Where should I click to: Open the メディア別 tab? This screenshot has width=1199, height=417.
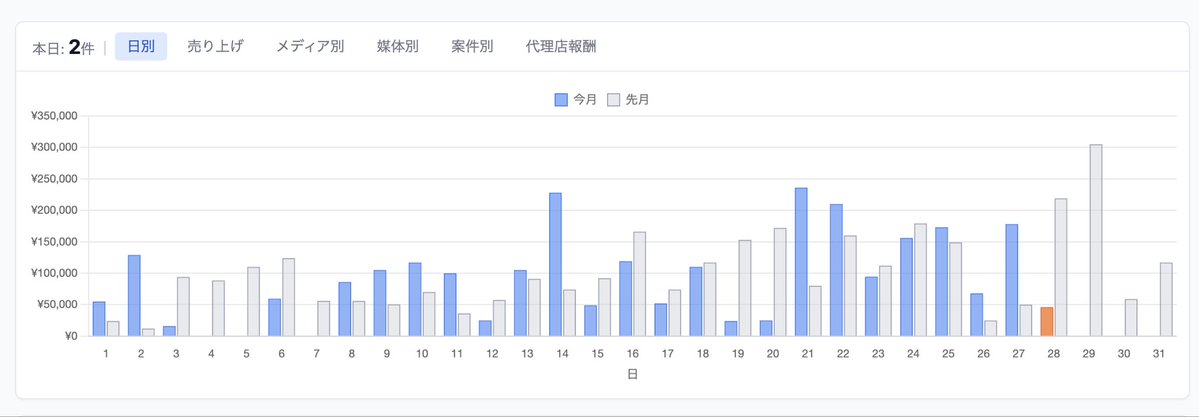pyautogui.click(x=310, y=47)
